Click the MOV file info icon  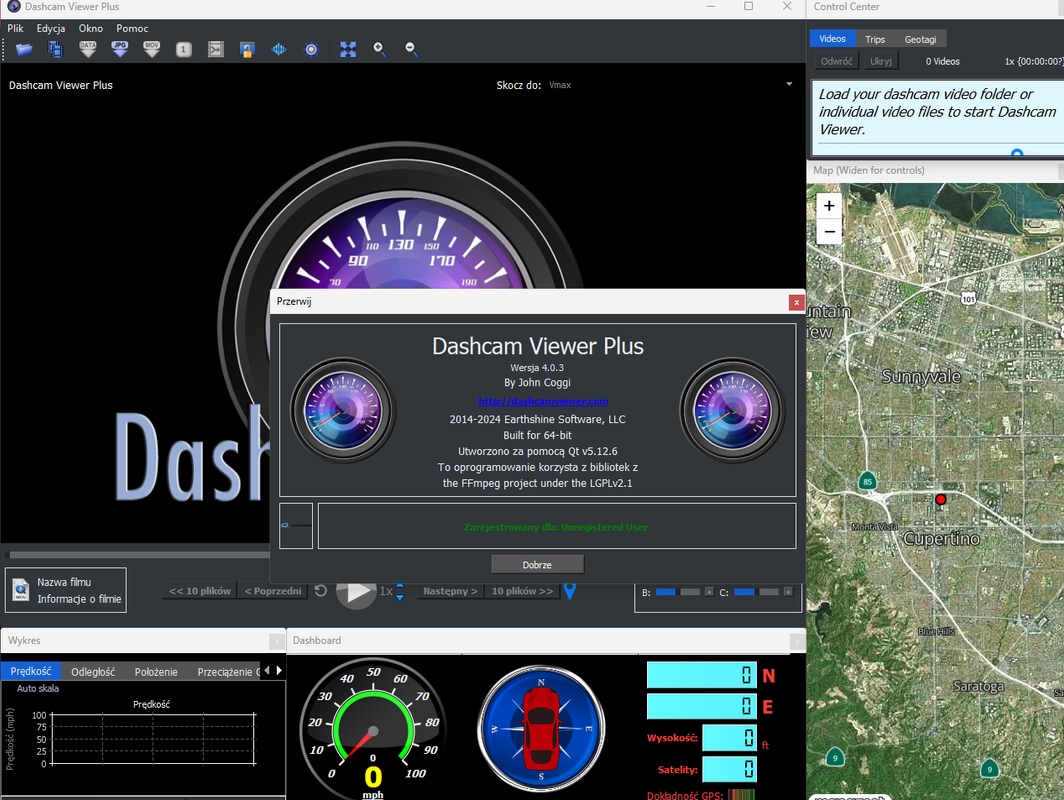[x=21, y=590]
